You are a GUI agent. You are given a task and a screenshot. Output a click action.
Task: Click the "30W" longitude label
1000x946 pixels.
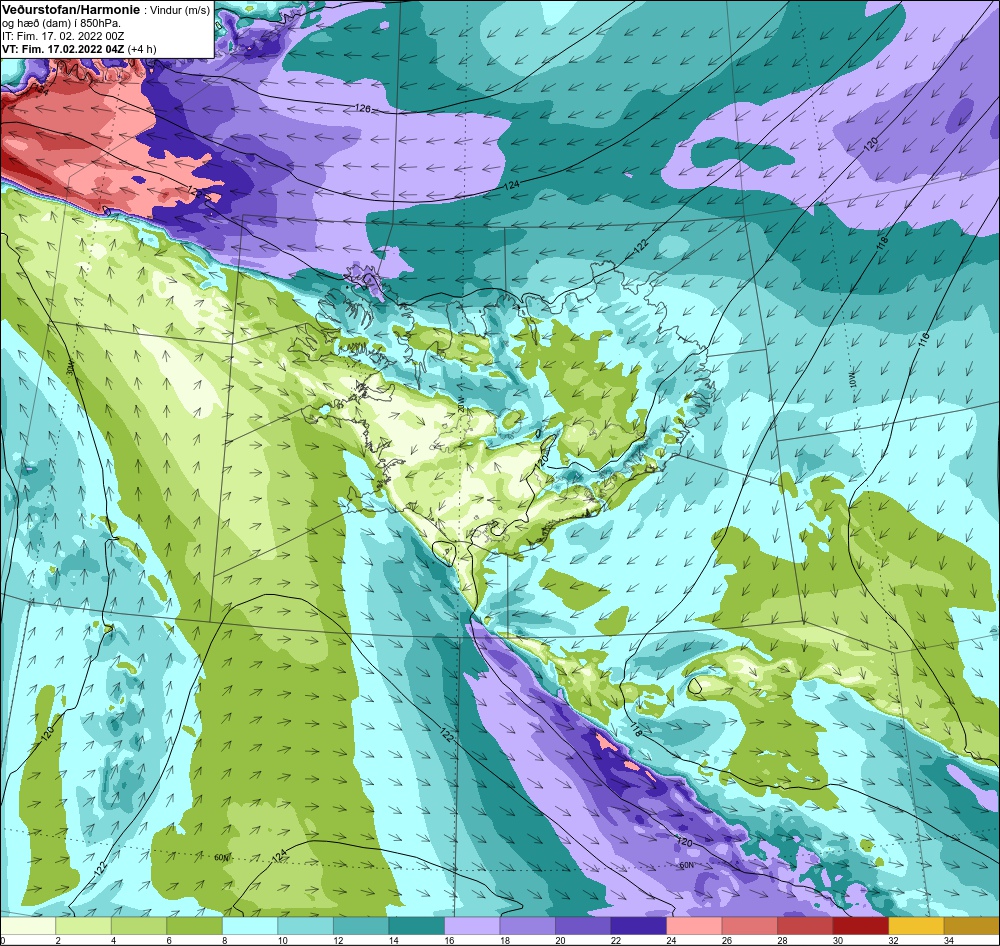click(x=70, y=369)
